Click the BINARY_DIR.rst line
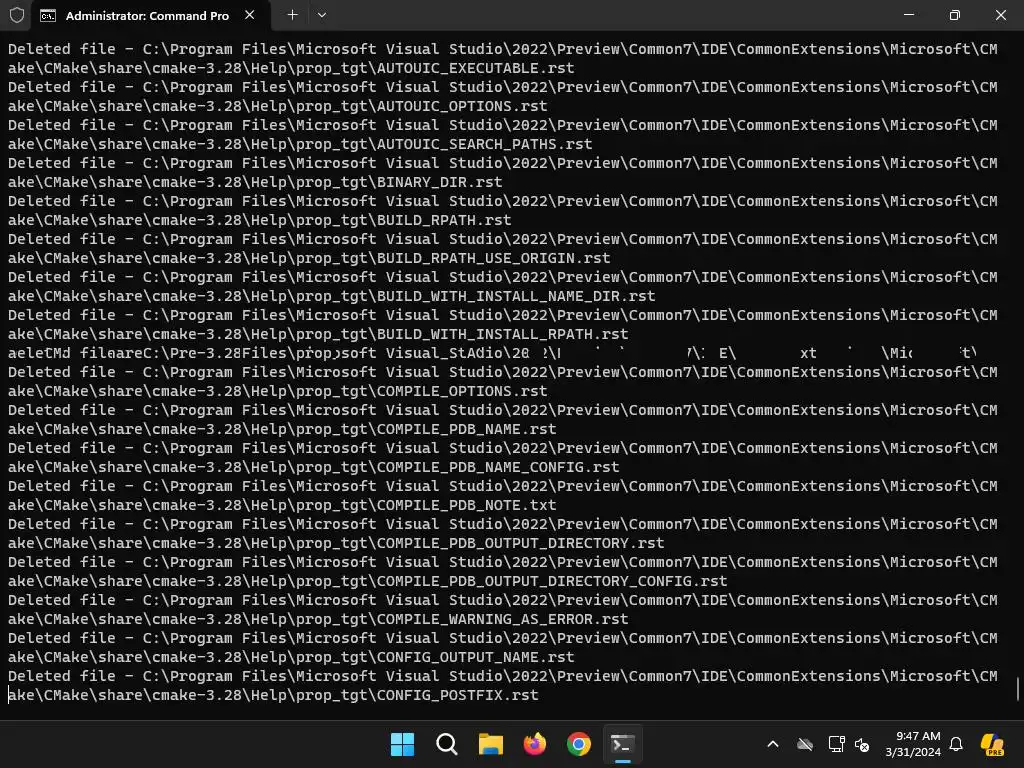Viewport: 1024px width, 768px height. tap(255, 182)
